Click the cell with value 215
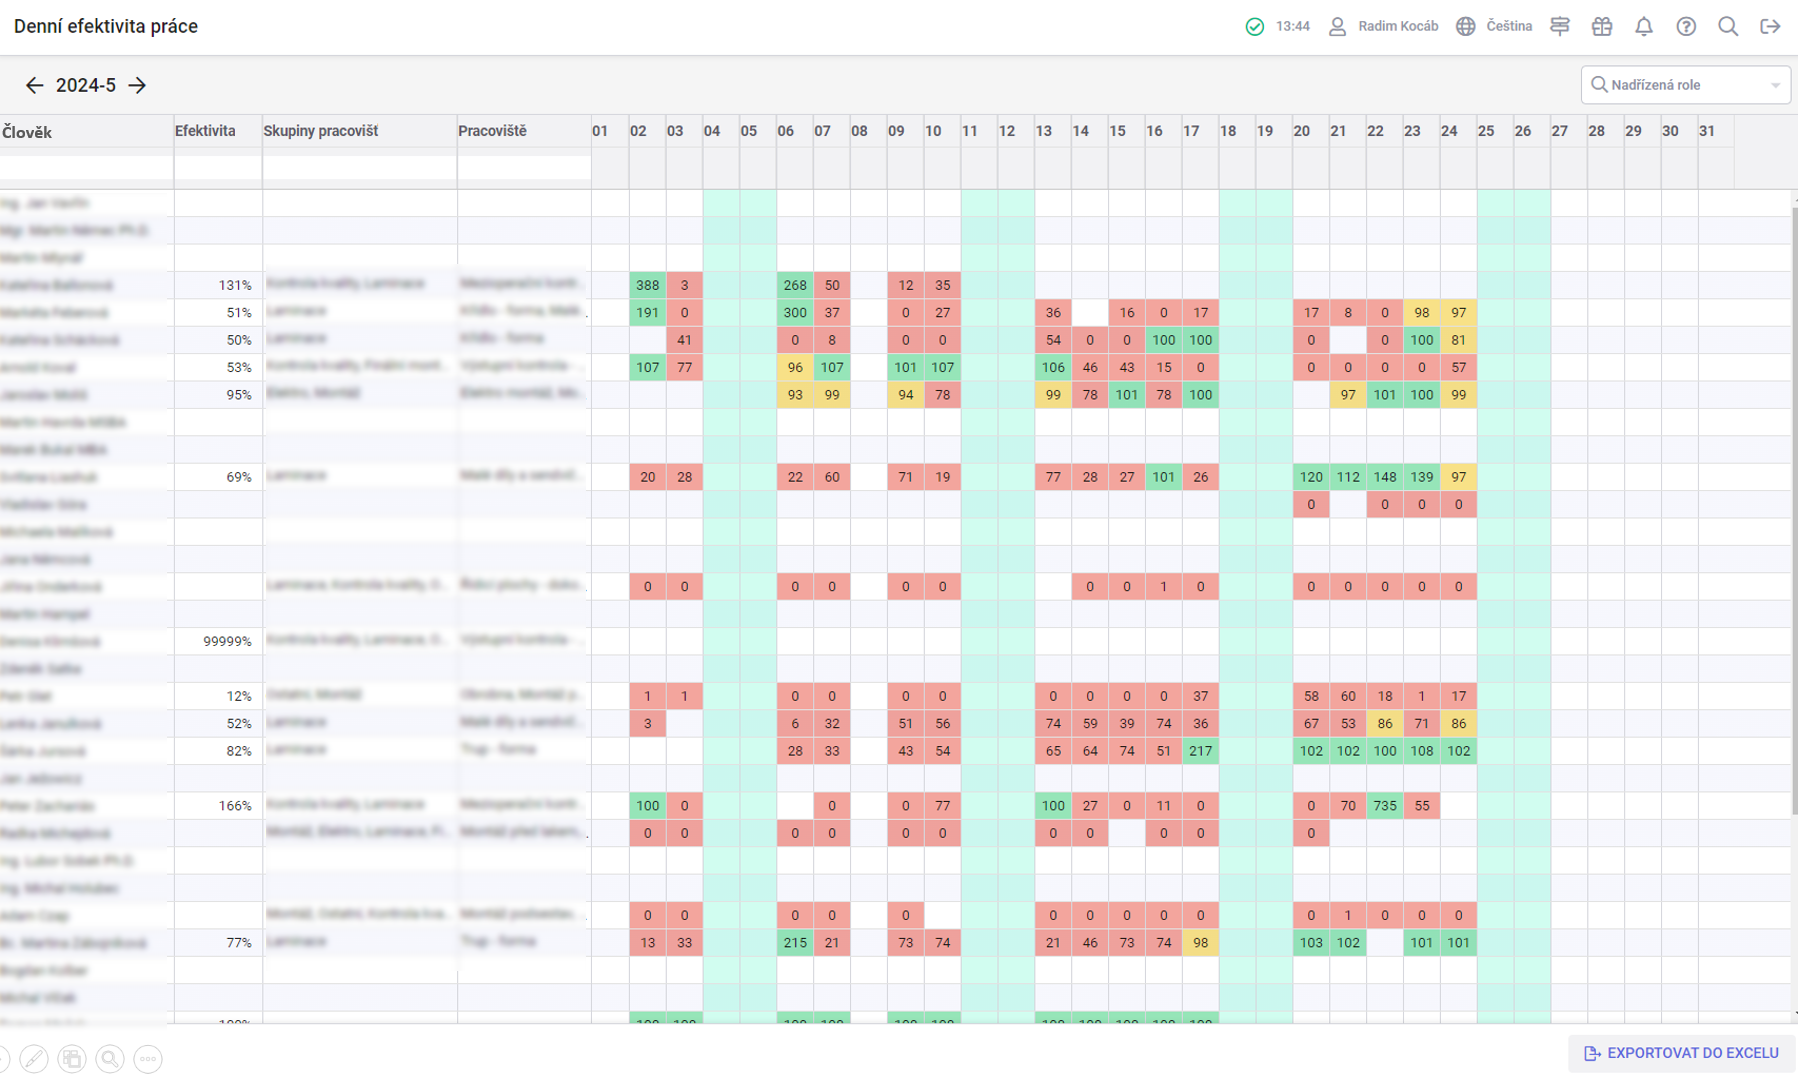The width and height of the screenshot is (1798, 1074). [x=795, y=943]
